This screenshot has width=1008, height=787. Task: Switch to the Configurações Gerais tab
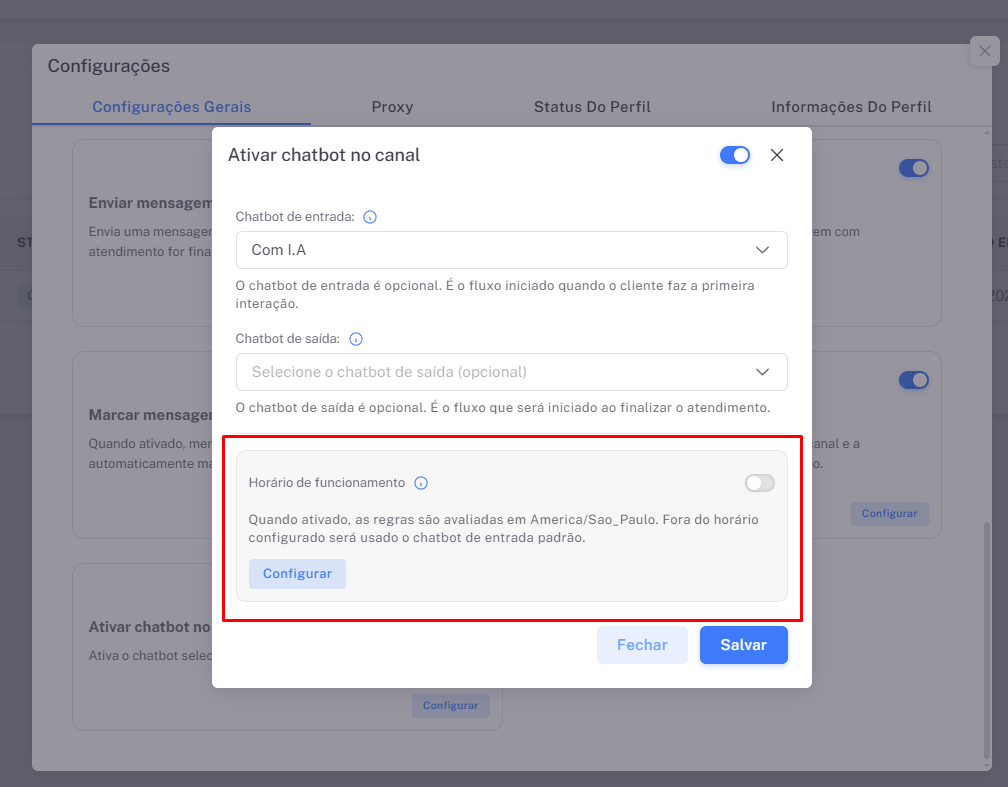(x=172, y=107)
